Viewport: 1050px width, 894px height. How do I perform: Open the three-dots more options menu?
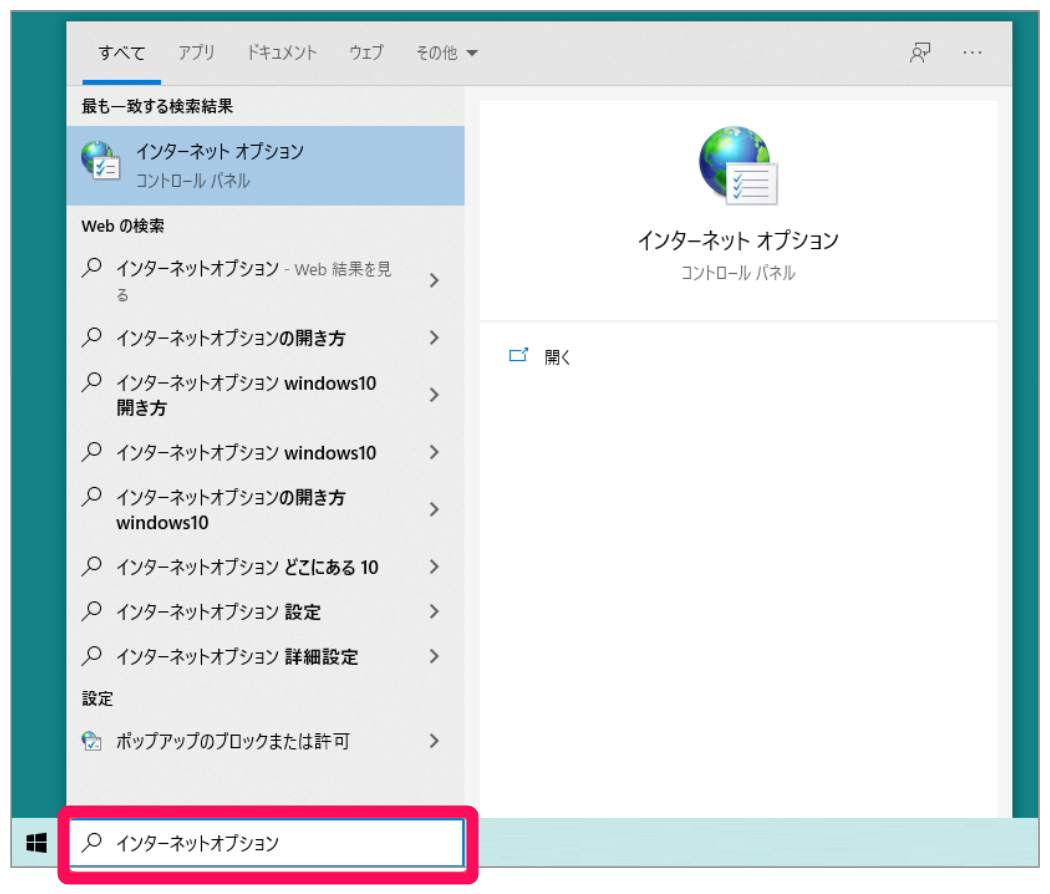click(972, 52)
